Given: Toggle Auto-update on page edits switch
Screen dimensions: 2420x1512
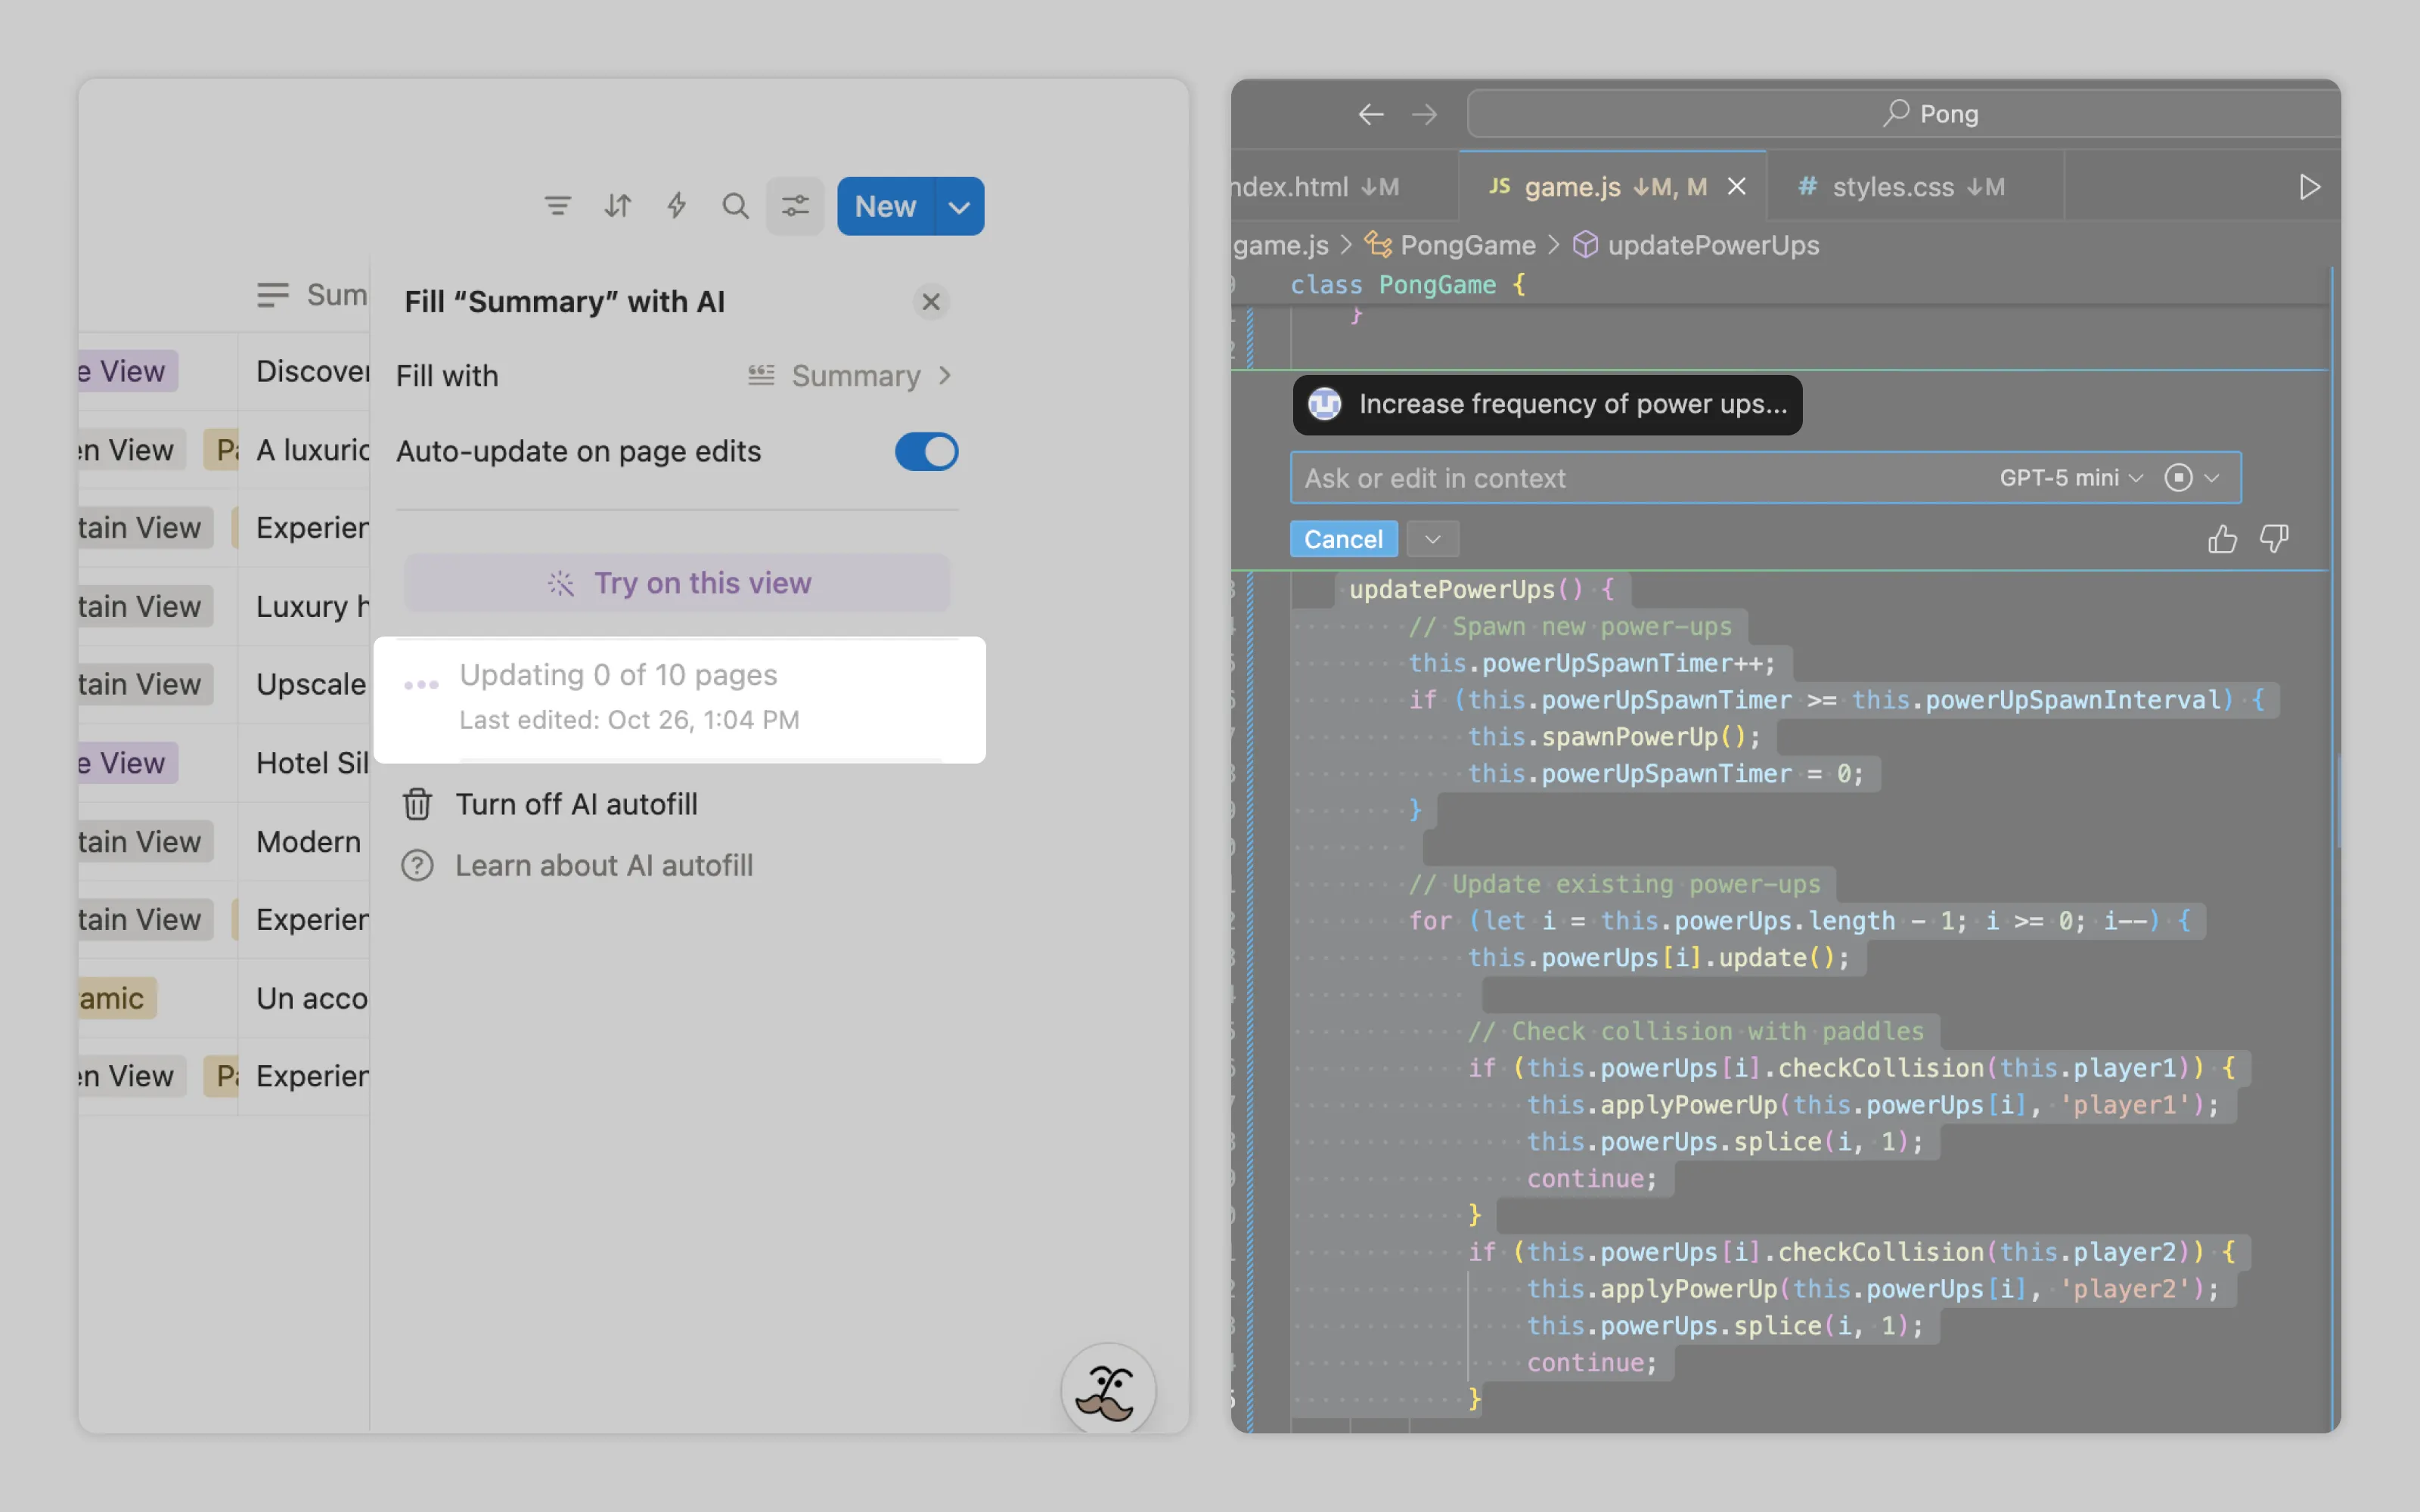Looking at the screenshot, I should pyautogui.click(x=926, y=451).
